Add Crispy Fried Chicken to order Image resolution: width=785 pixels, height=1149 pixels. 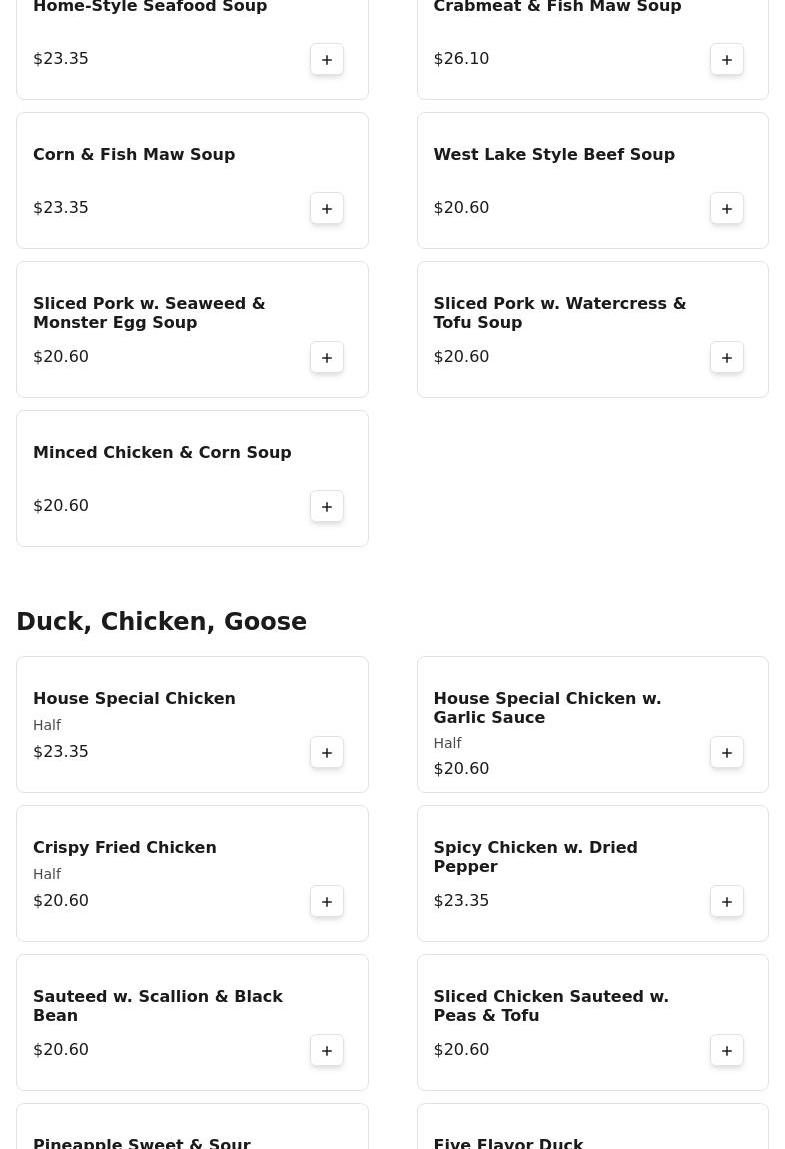(x=327, y=902)
